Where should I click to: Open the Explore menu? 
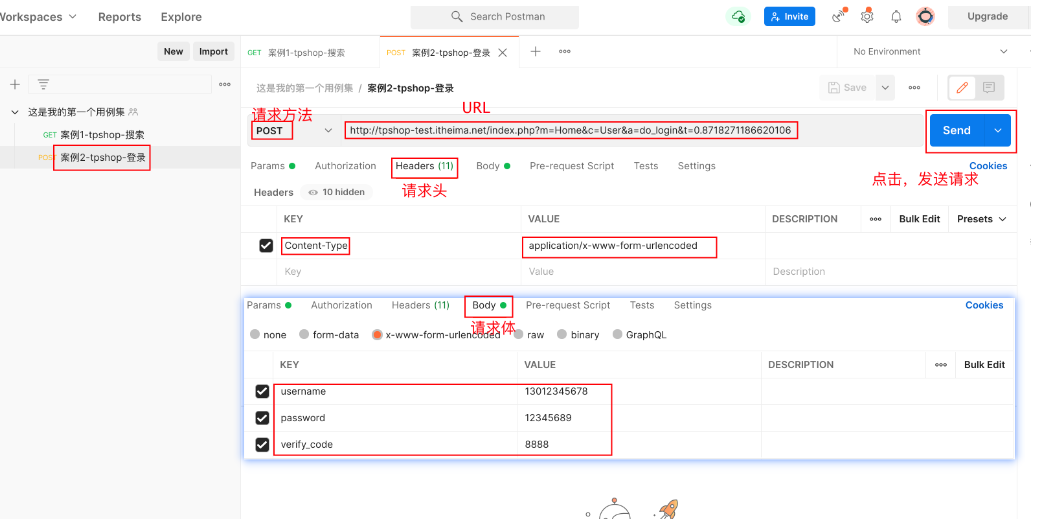click(x=181, y=17)
